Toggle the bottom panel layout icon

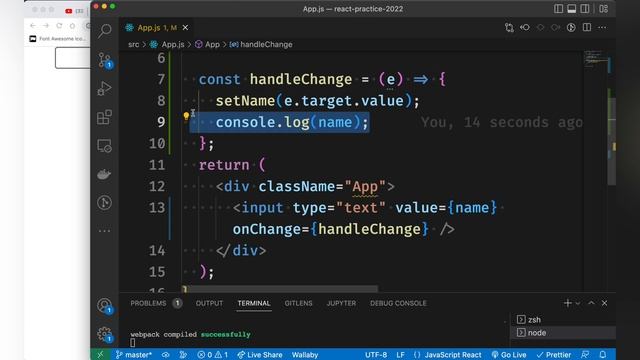(571, 9)
